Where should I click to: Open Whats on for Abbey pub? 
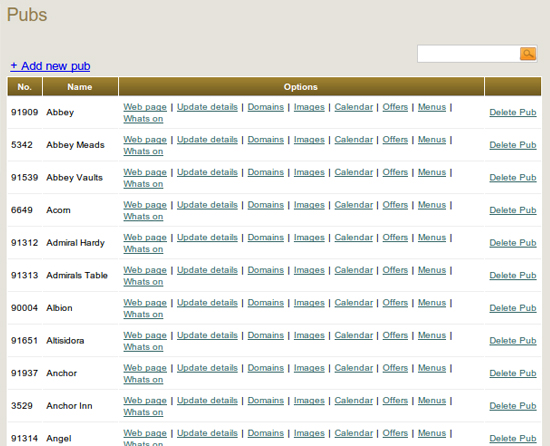pyautogui.click(x=143, y=119)
